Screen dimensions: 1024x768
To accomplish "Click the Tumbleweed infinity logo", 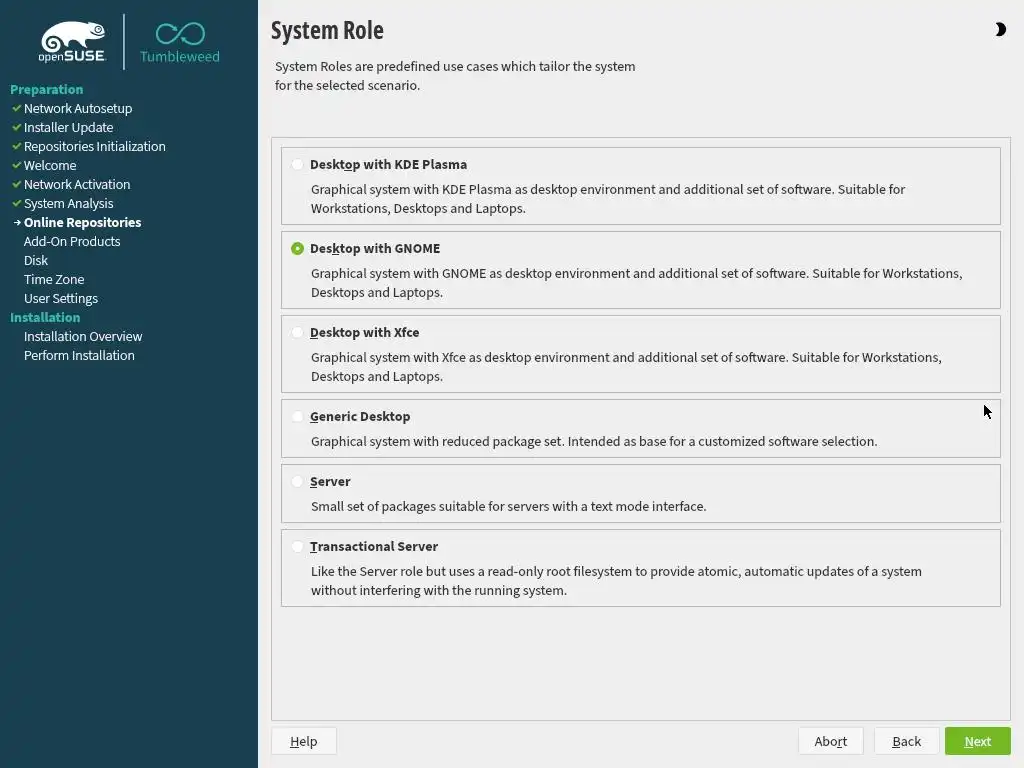I will click(x=180, y=35).
